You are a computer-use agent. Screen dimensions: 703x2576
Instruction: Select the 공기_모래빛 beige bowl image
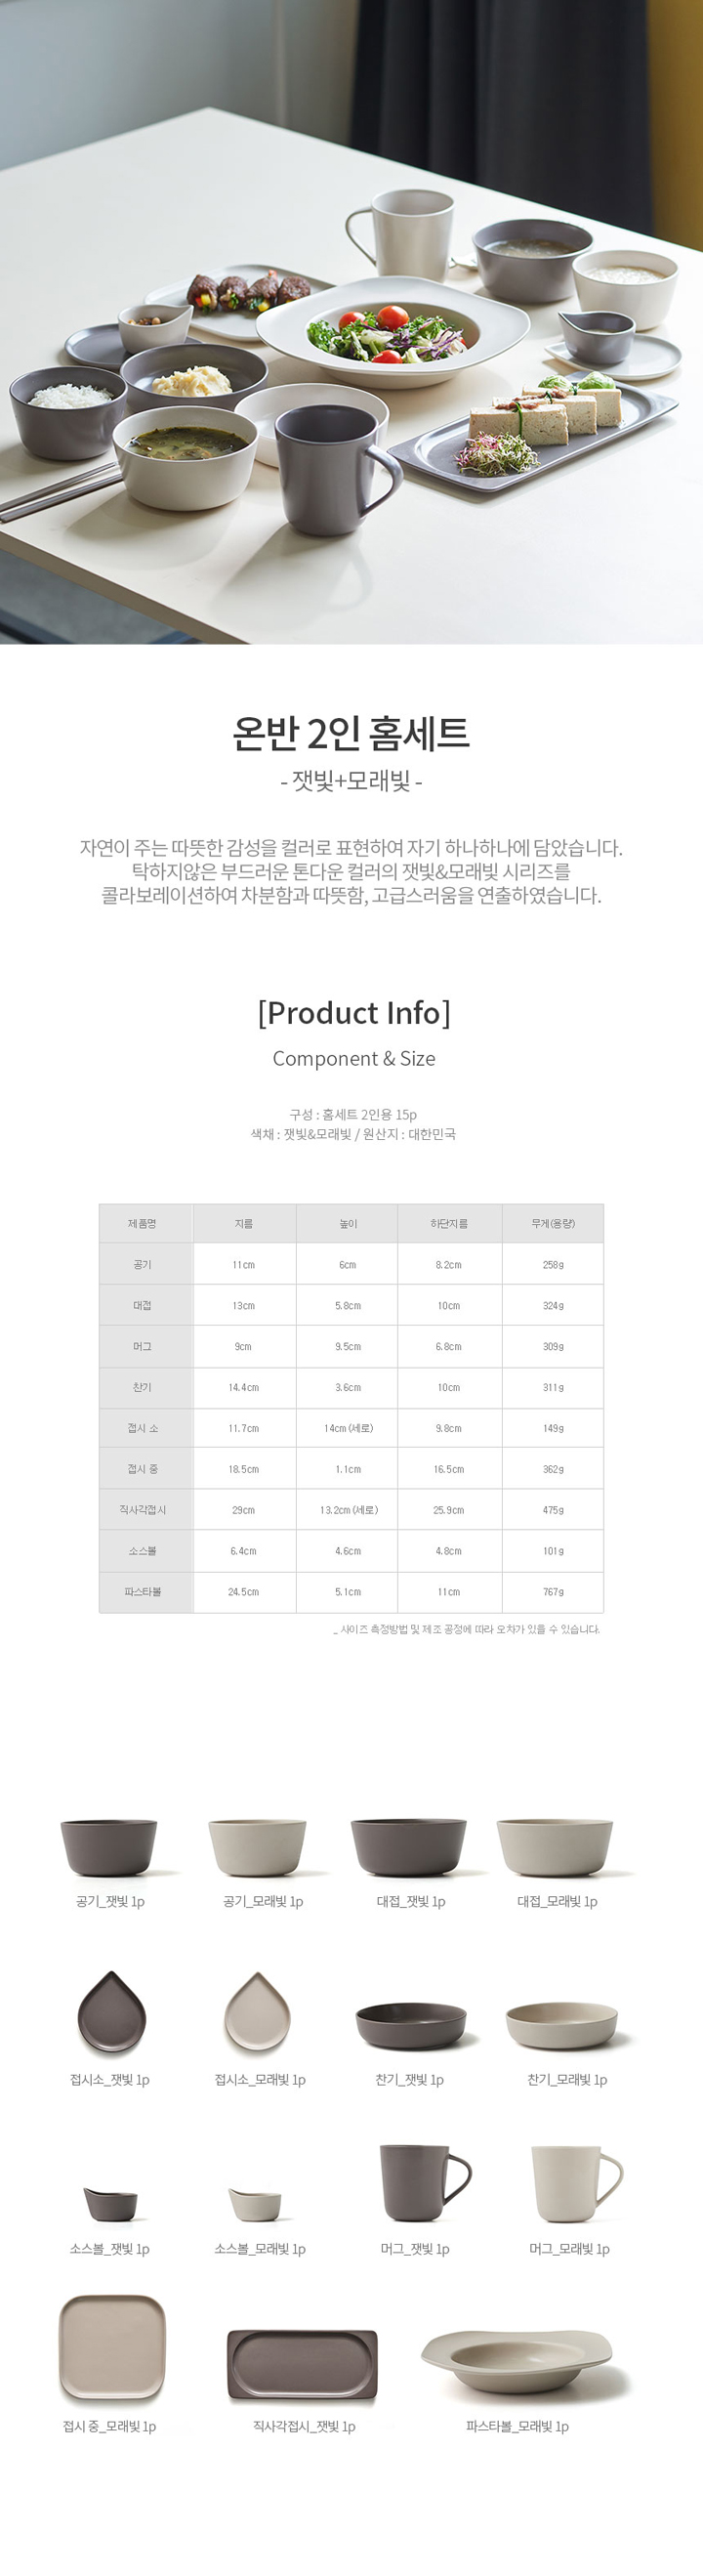tap(257, 1847)
